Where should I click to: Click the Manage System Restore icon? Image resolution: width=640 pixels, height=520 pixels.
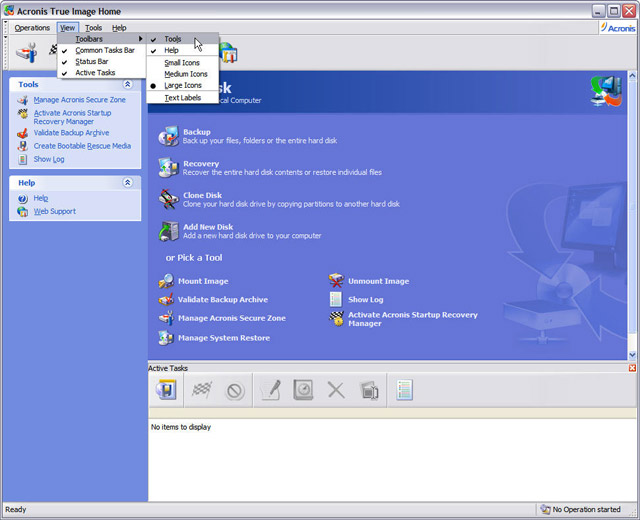[166, 338]
